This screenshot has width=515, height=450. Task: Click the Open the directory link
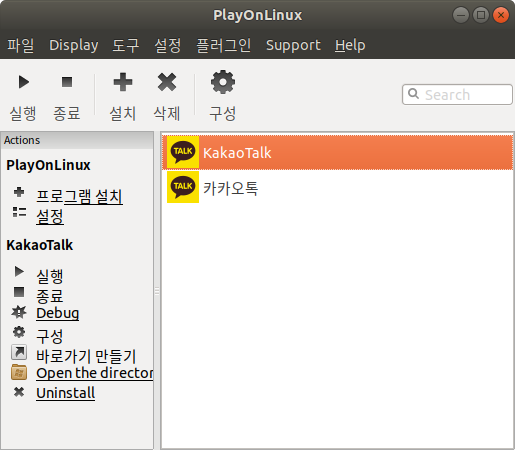(95, 373)
